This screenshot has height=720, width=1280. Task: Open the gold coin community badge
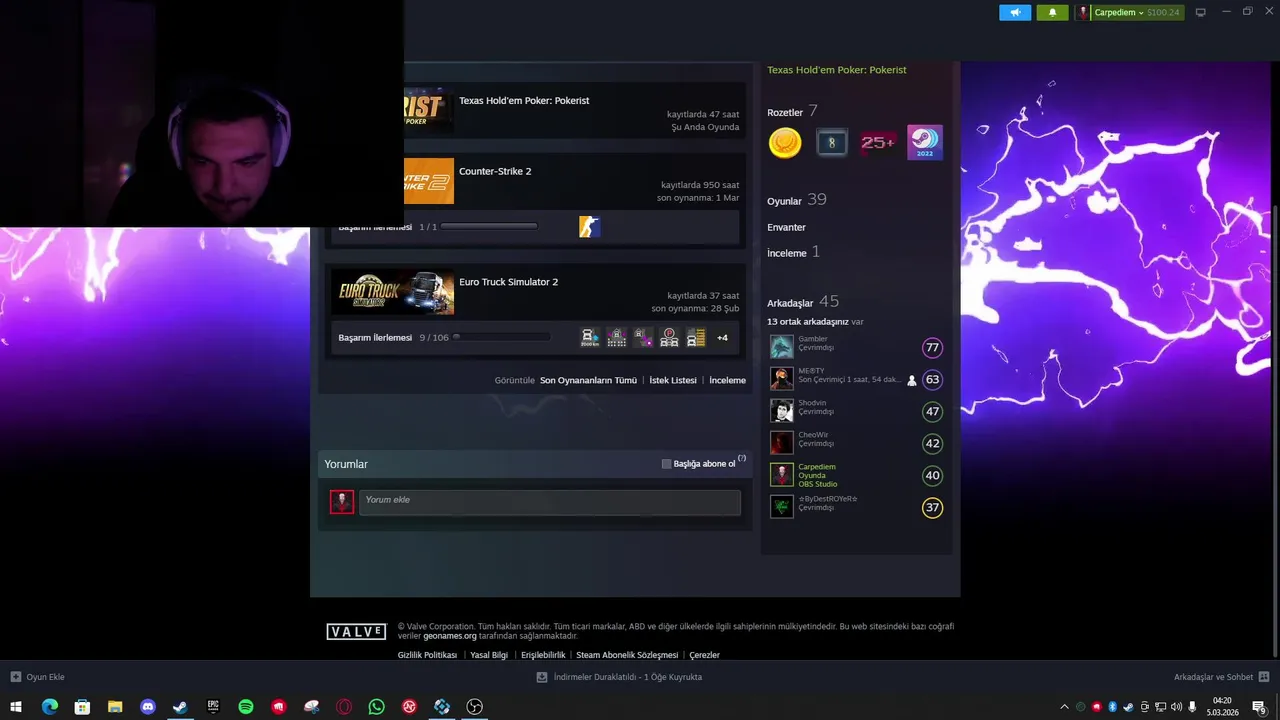click(x=785, y=143)
